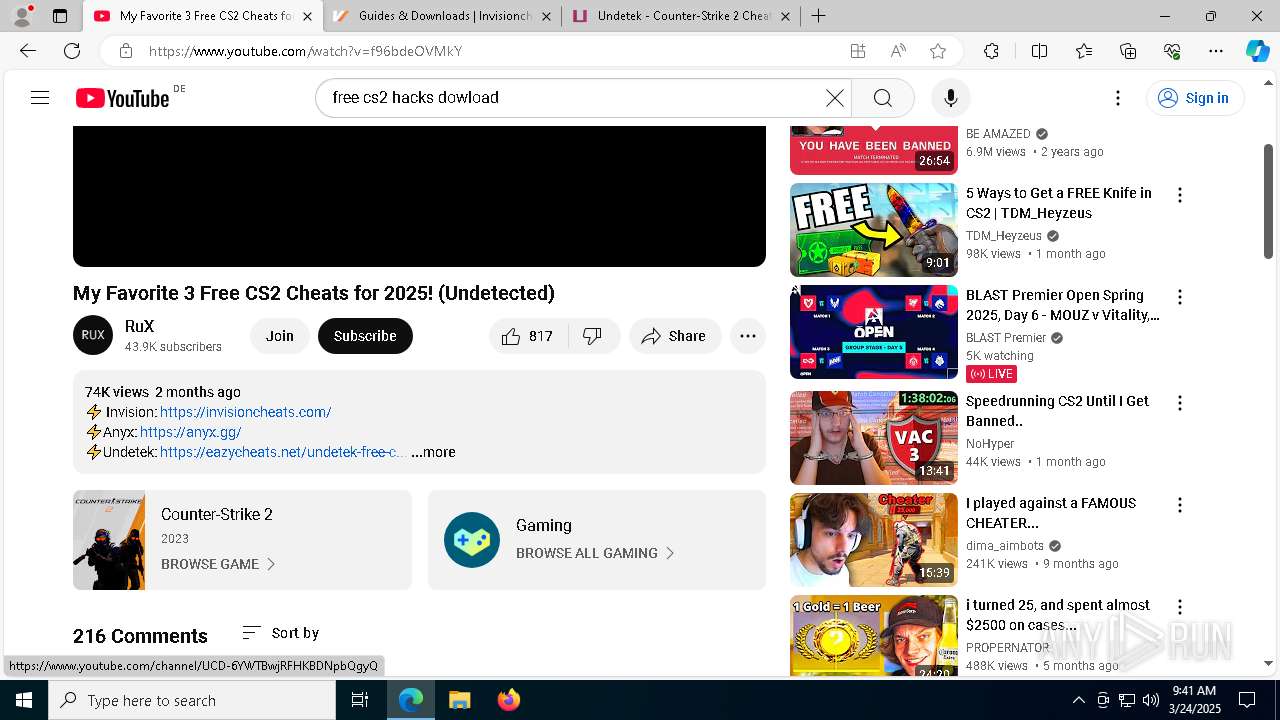Click the taskbar search box
Viewport: 1280px width, 720px height.
coord(192,700)
